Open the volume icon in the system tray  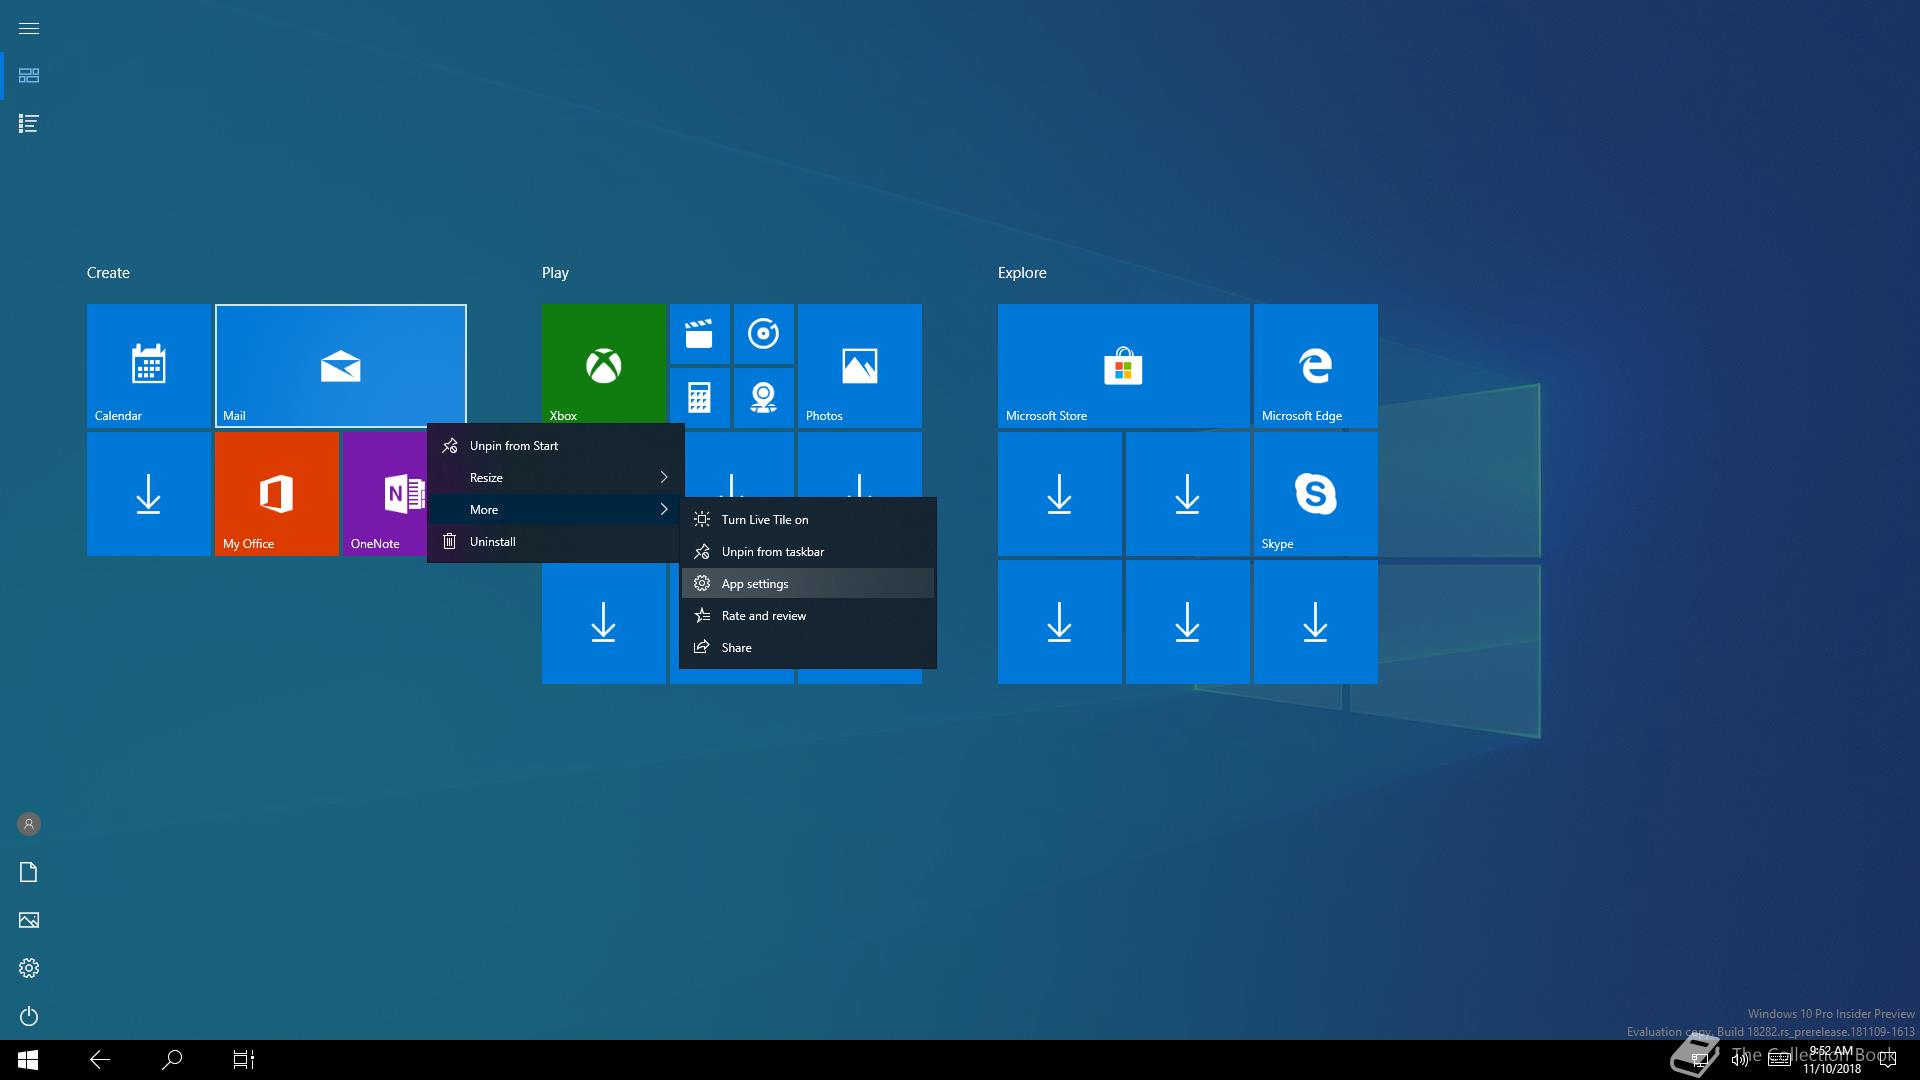click(x=1740, y=1060)
